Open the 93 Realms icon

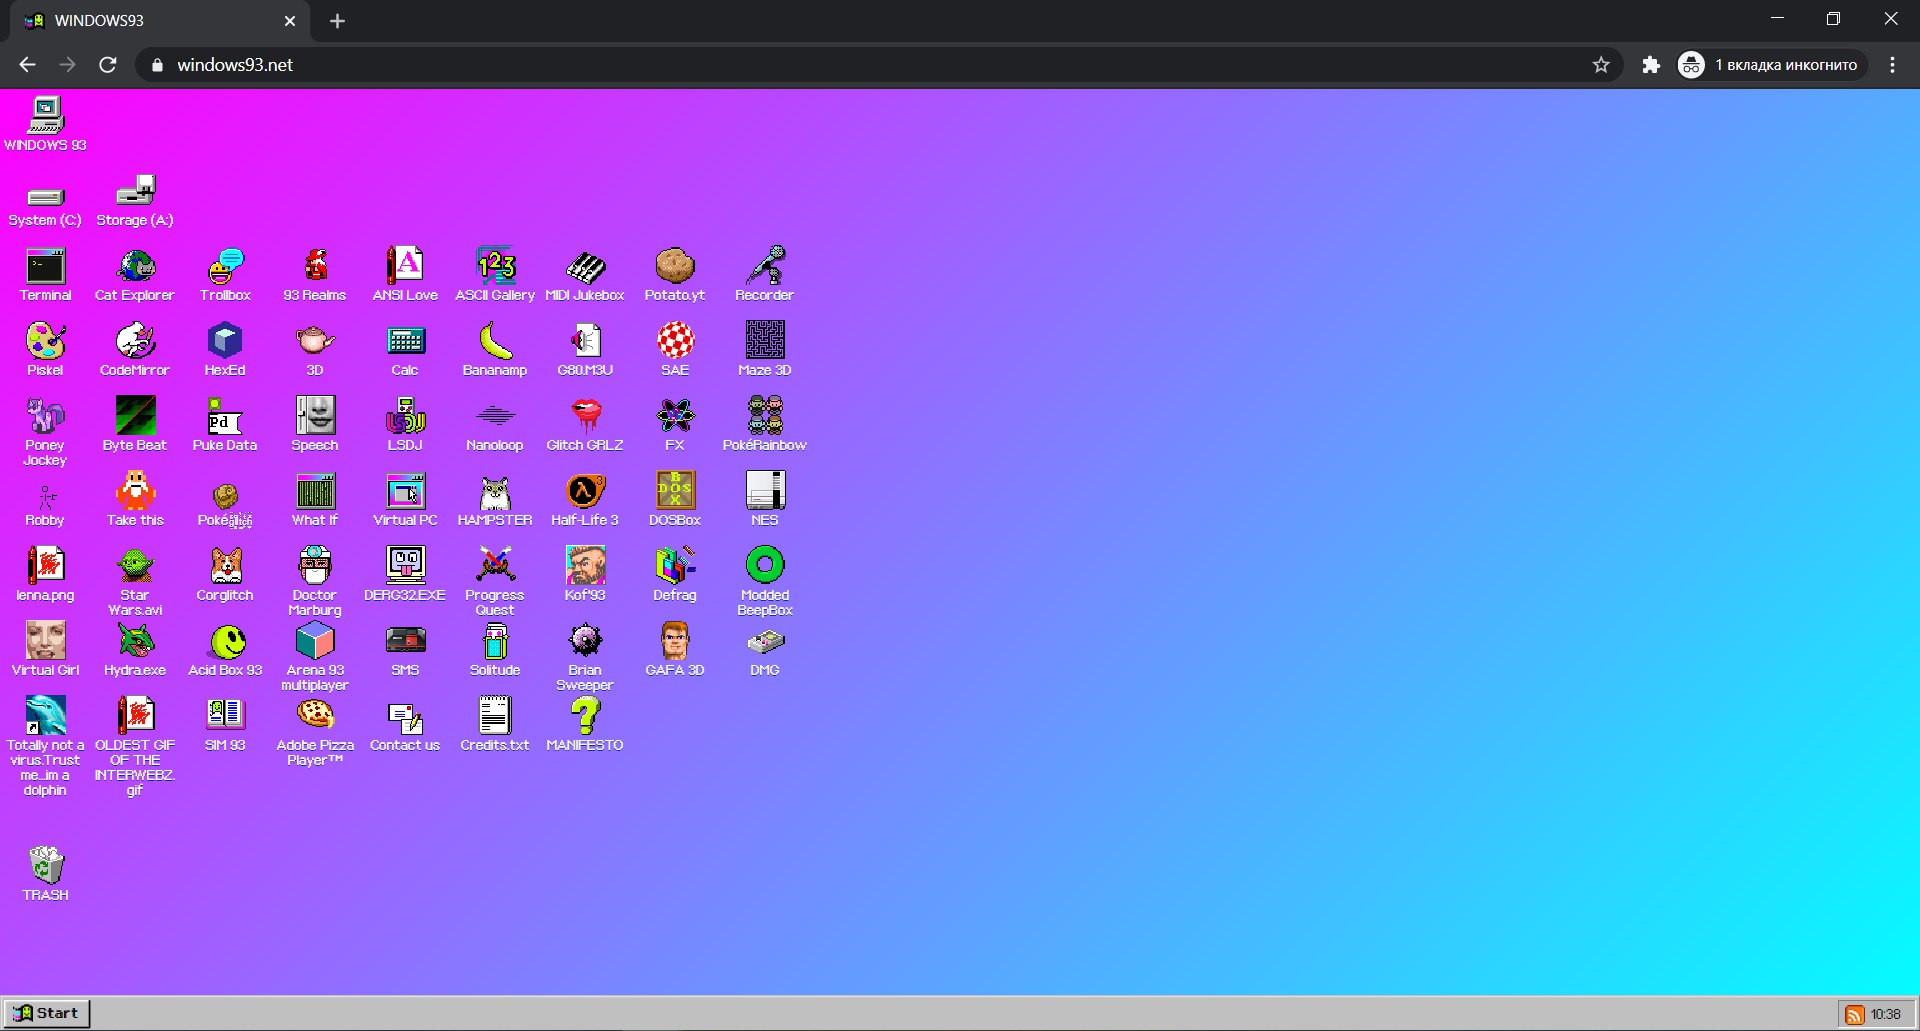315,274
